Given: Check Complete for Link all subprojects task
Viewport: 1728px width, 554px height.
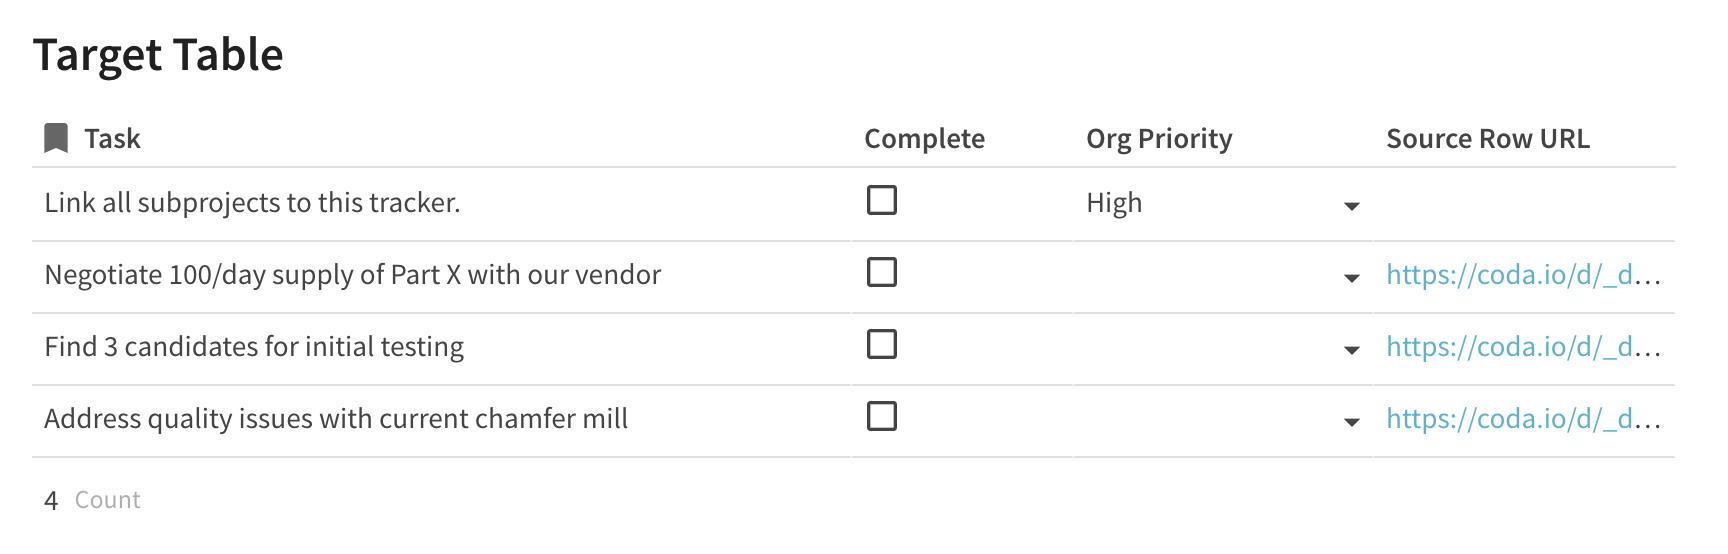Looking at the screenshot, I should pos(881,201).
